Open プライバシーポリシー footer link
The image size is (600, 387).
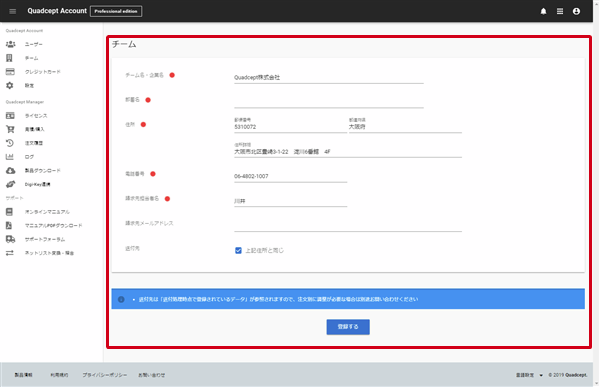105,375
